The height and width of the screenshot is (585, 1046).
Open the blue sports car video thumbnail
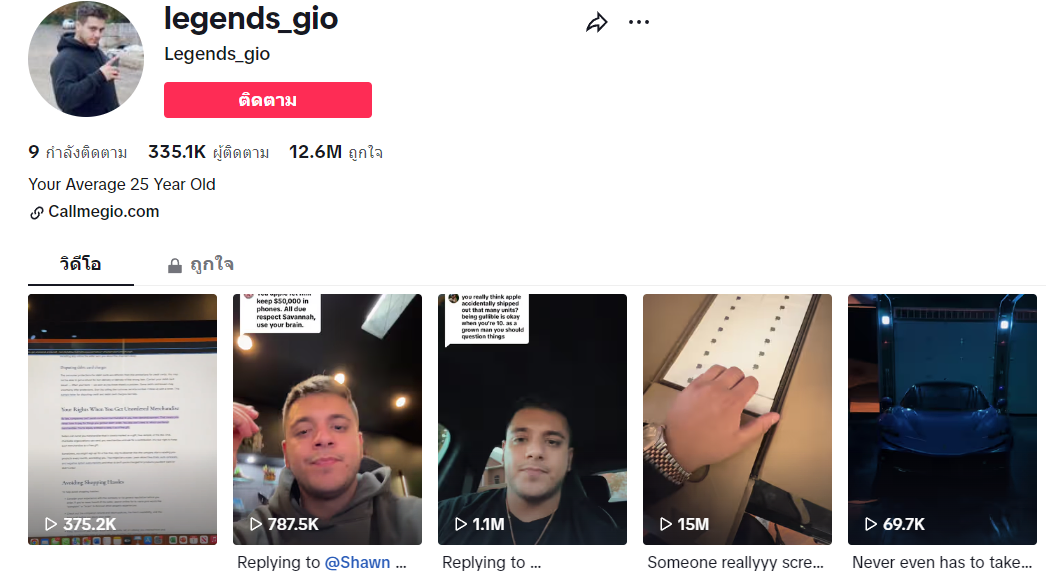942,419
